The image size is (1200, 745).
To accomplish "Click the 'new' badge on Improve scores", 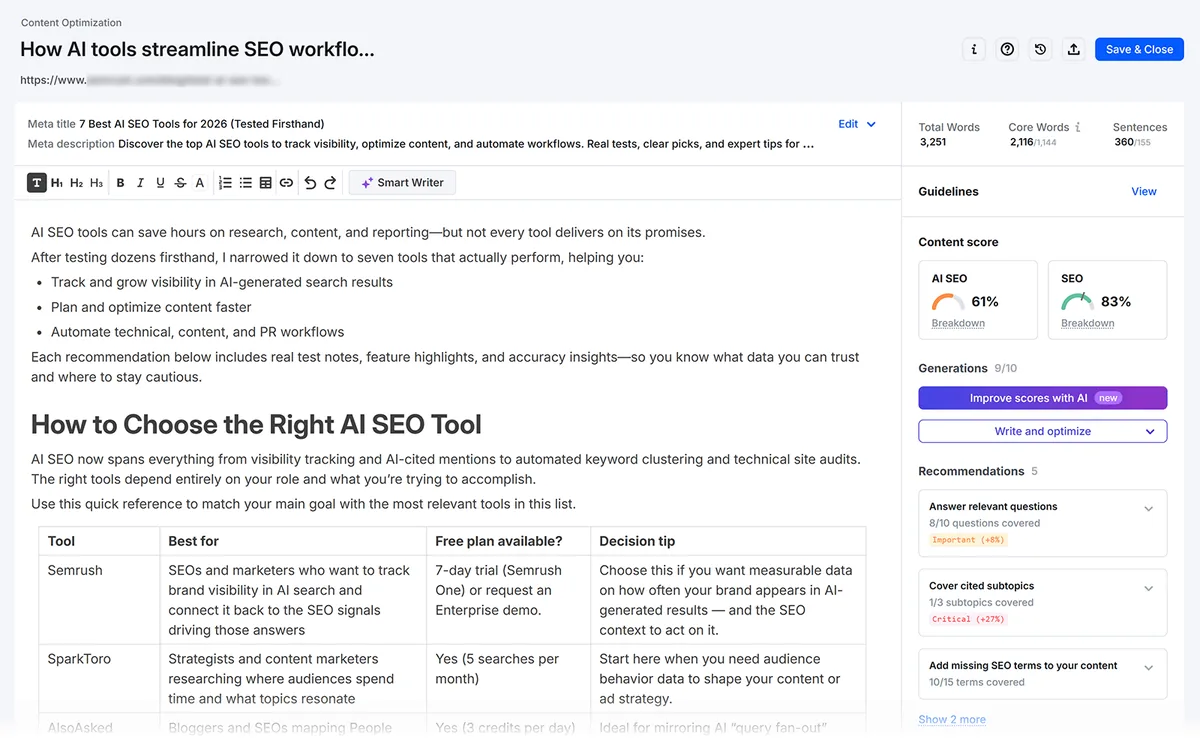I will [x=1107, y=398].
